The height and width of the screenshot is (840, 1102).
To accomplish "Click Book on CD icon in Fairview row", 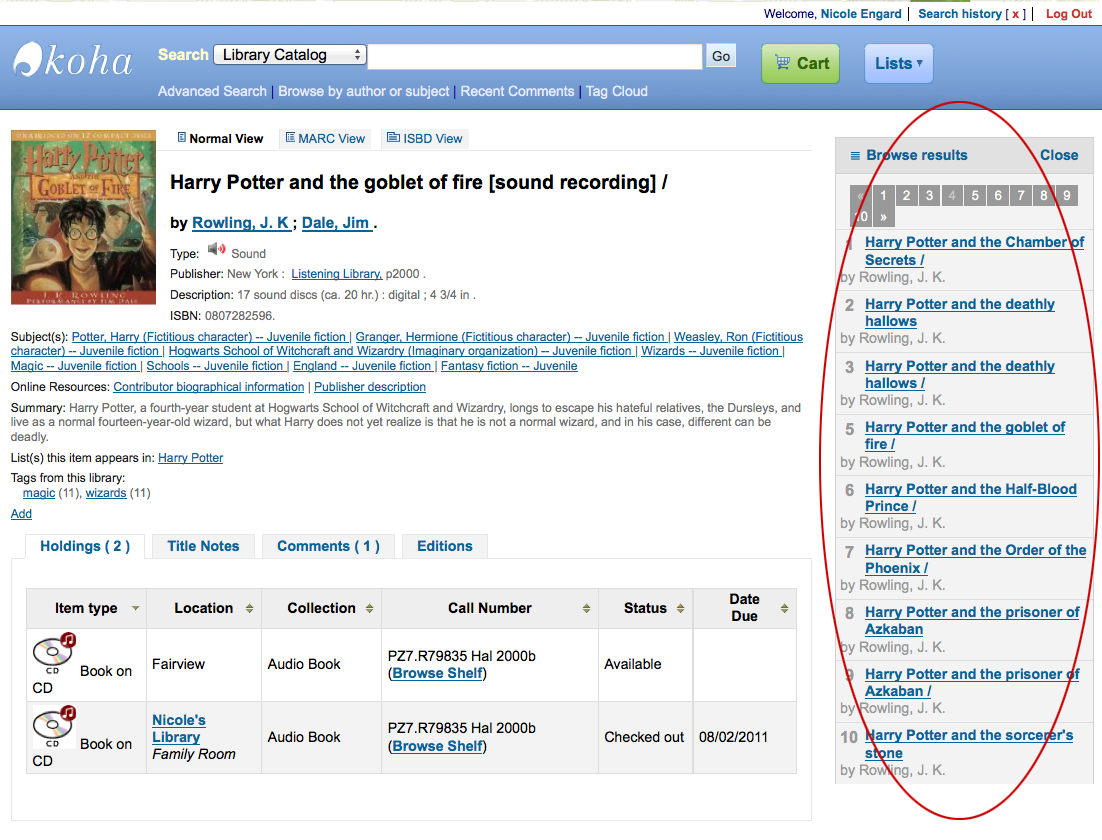I will [54, 653].
